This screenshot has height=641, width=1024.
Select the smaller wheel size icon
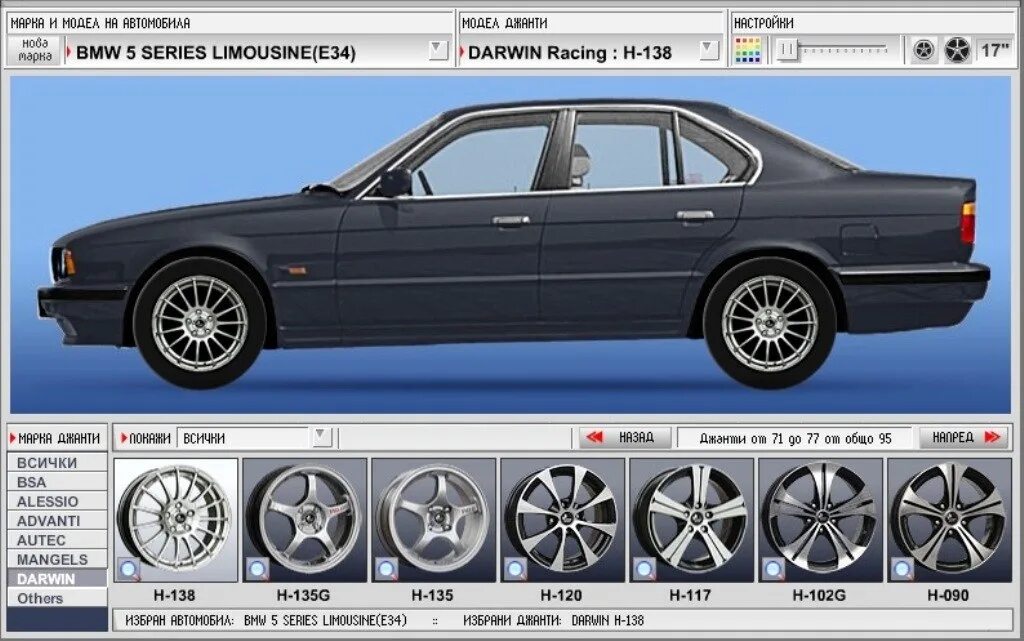923,50
